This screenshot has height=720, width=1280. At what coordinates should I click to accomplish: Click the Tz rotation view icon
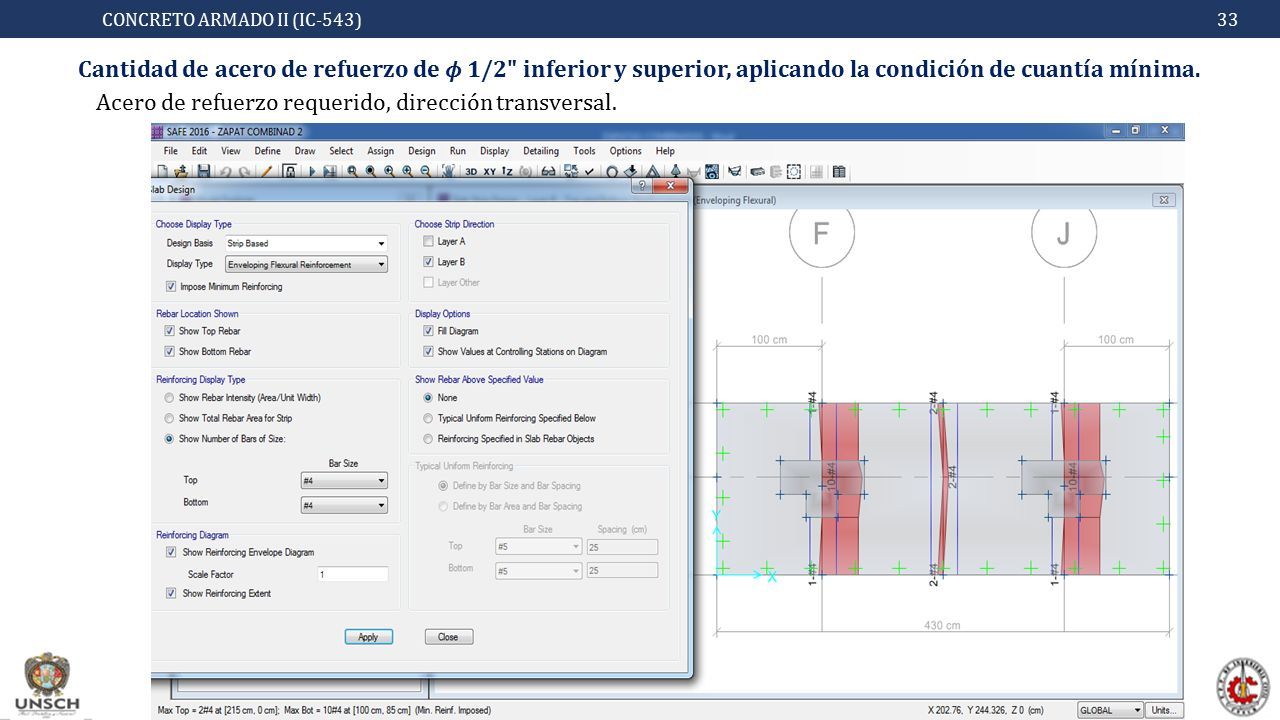[507, 171]
